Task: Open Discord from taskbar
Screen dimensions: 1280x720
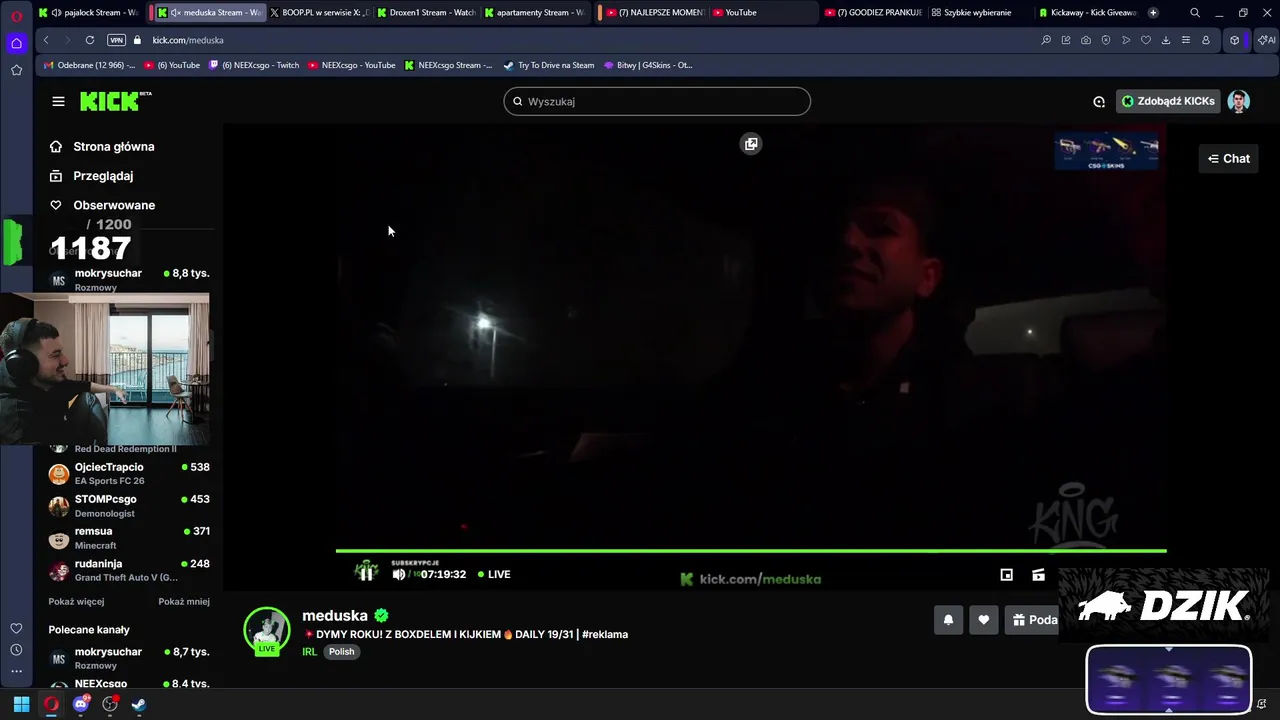Action: pos(81,704)
